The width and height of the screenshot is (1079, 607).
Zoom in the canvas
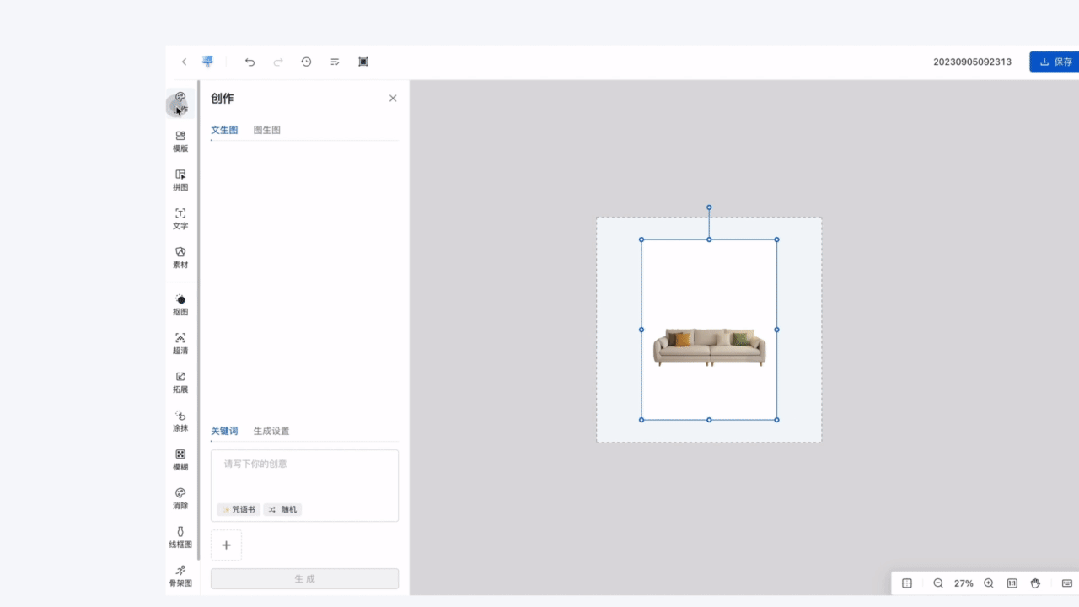pos(989,583)
